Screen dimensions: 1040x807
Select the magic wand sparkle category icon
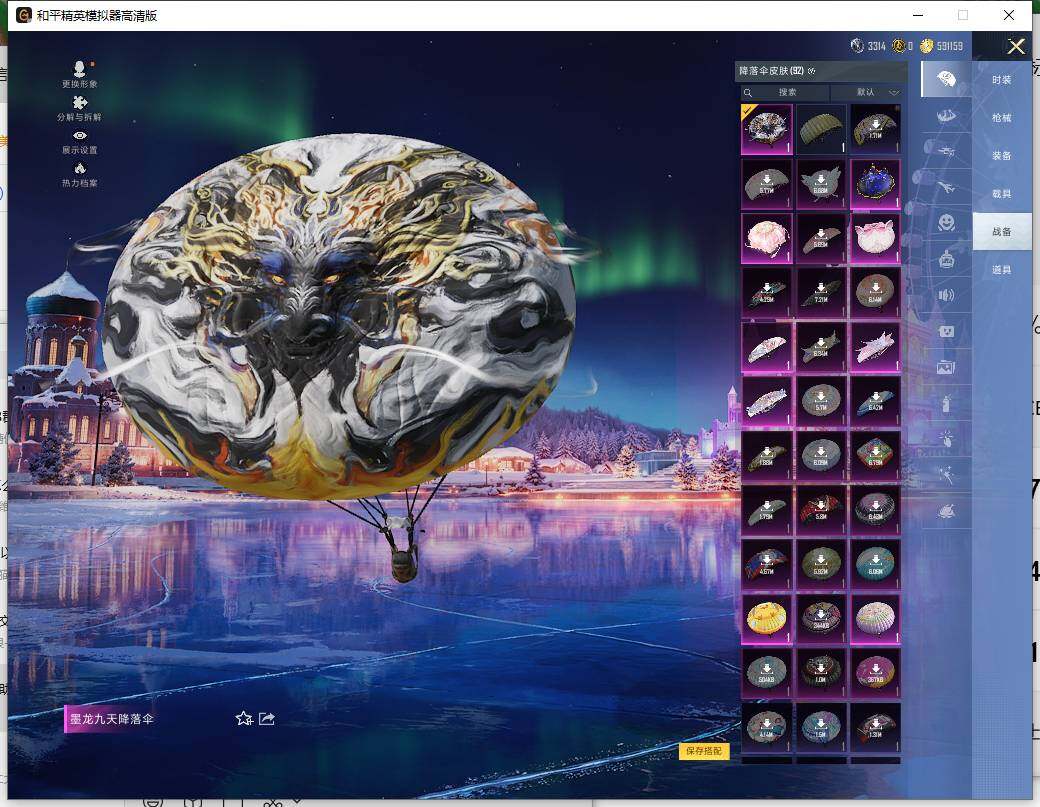(x=946, y=475)
